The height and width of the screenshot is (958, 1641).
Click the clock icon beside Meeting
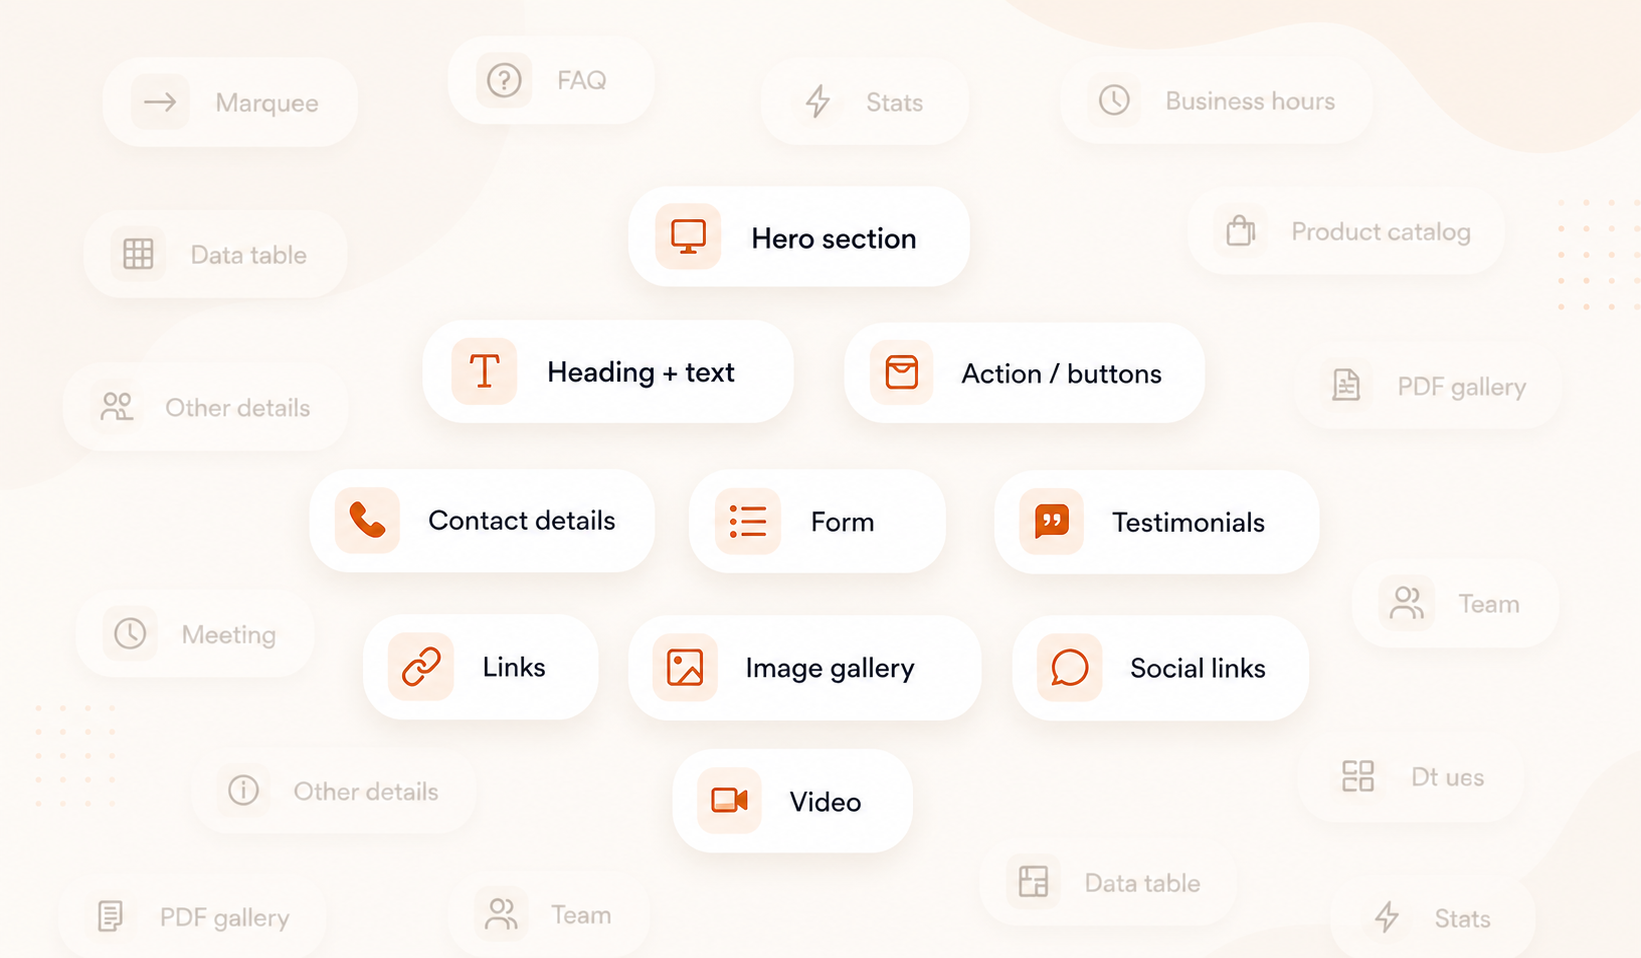tap(130, 633)
